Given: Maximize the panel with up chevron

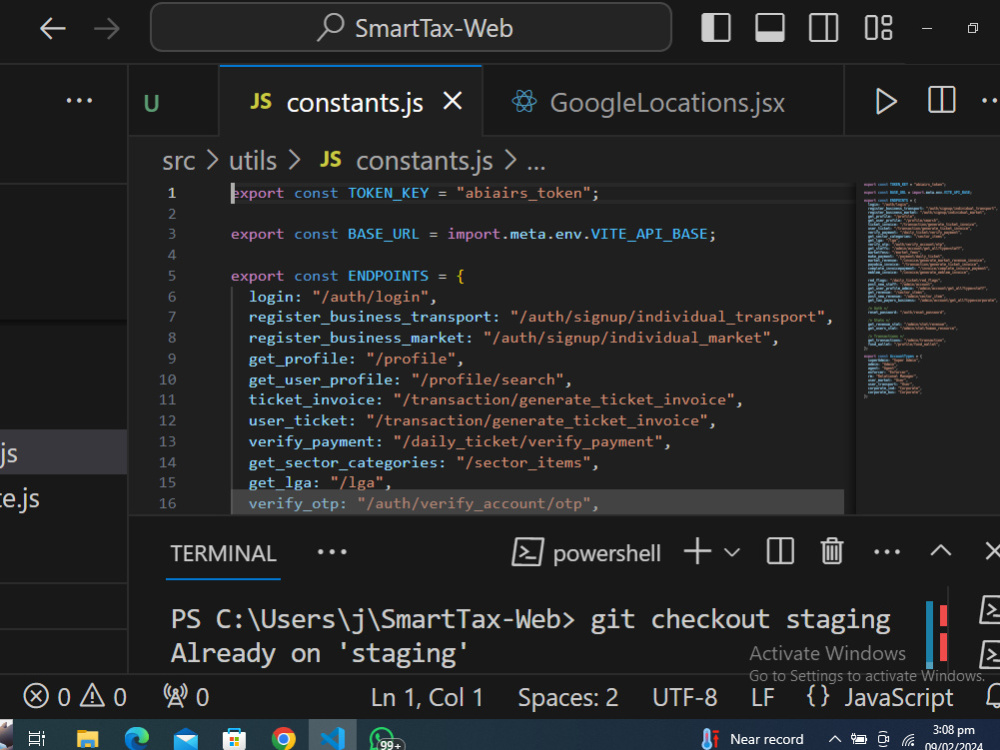Looking at the screenshot, I should (940, 551).
